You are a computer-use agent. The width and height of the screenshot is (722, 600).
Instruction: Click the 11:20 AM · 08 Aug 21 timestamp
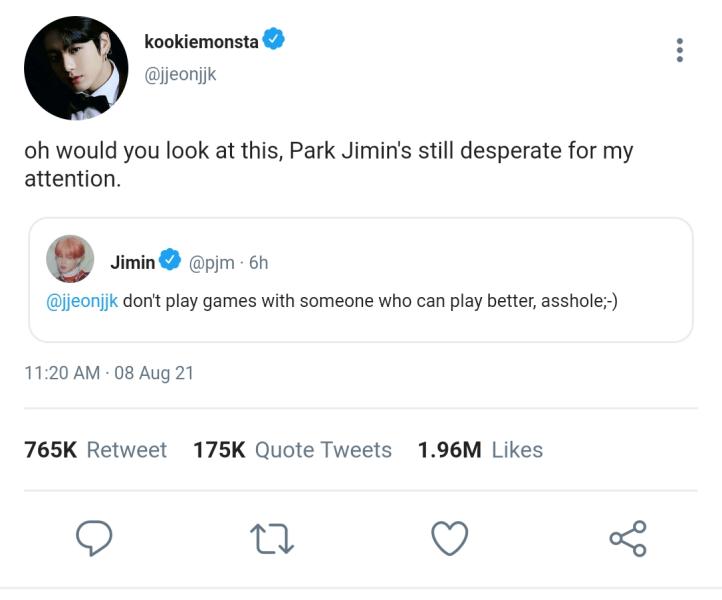[x=109, y=373]
